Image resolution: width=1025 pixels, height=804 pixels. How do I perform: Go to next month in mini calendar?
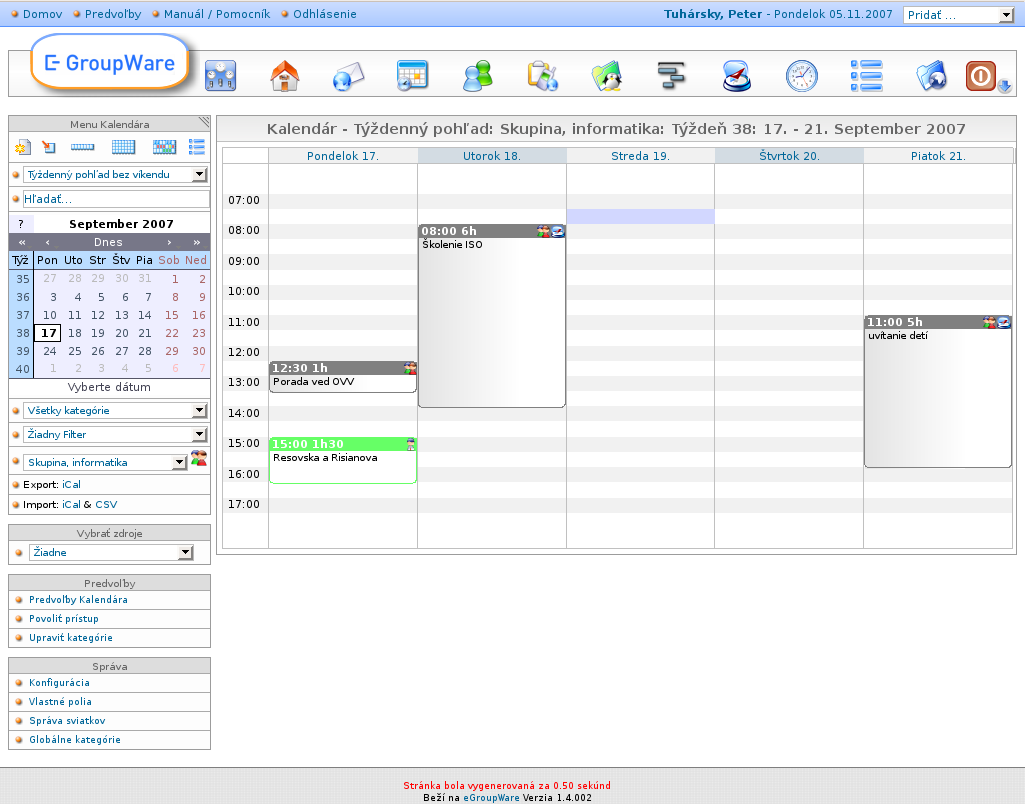[x=169, y=242]
